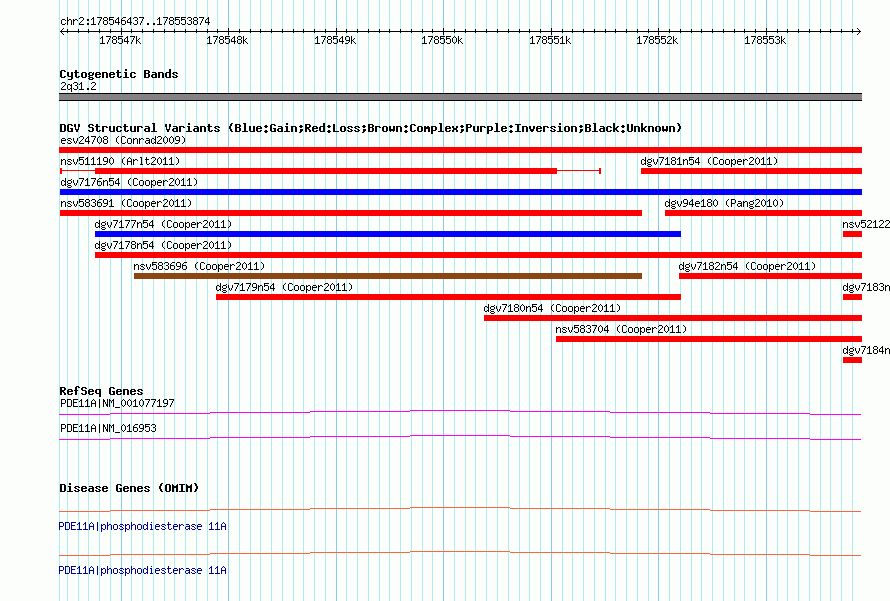890x601 pixels.
Task: Select blue gain bar dgv7177n54
Action: 388,234
